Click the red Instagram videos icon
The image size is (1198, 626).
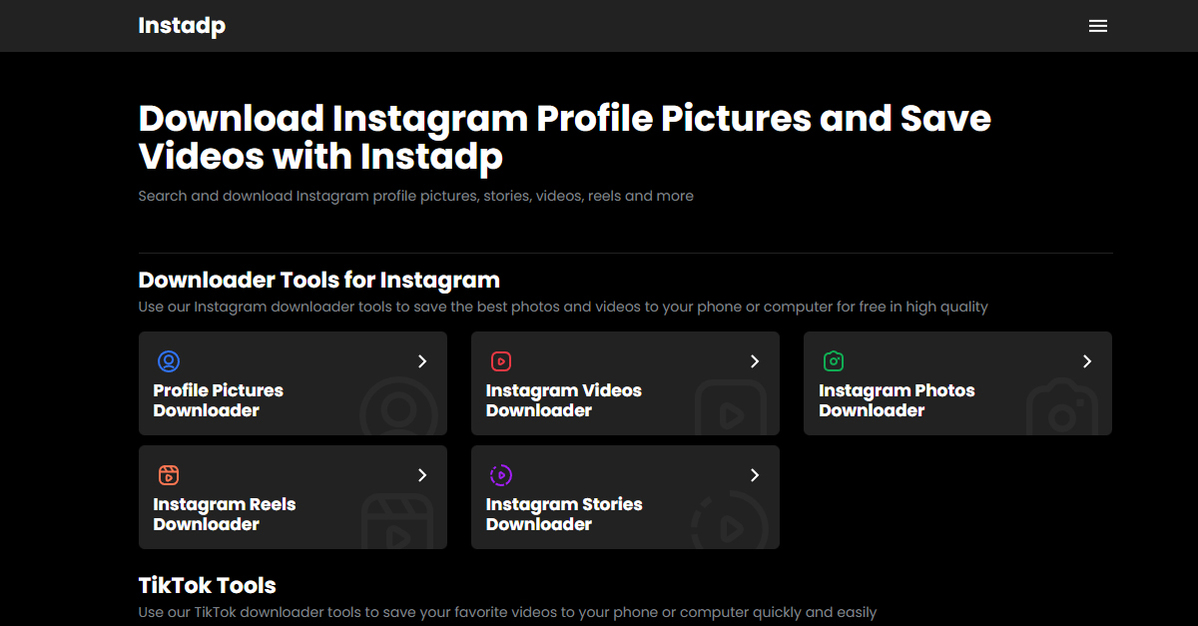pyautogui.click(x=501, y=361)
